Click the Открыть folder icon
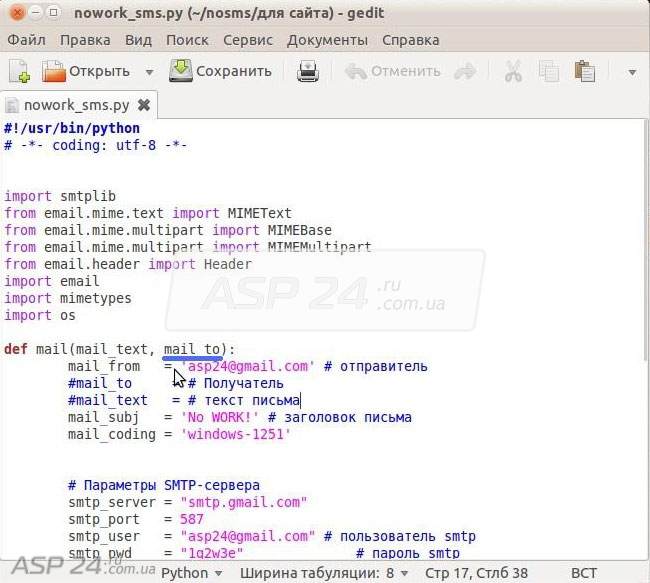This screenshot has width=650, height=583. [54, 71]
